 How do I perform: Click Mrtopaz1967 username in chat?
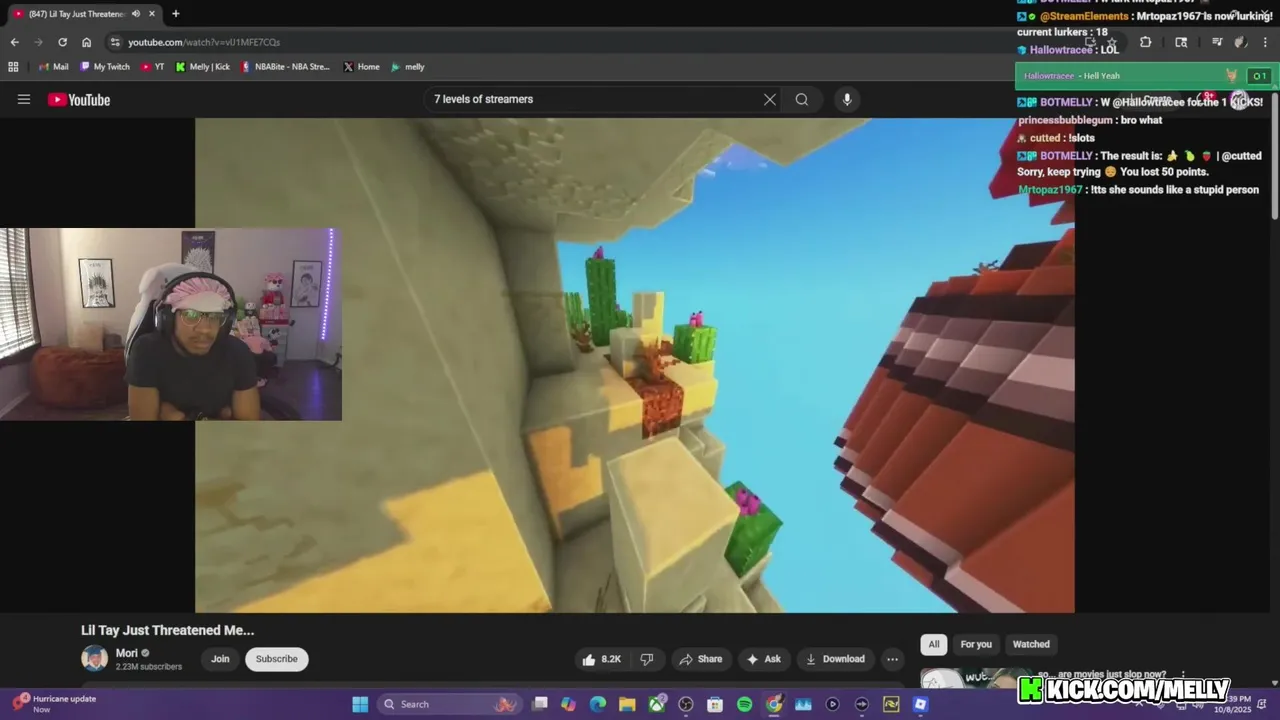(1050, 190)
